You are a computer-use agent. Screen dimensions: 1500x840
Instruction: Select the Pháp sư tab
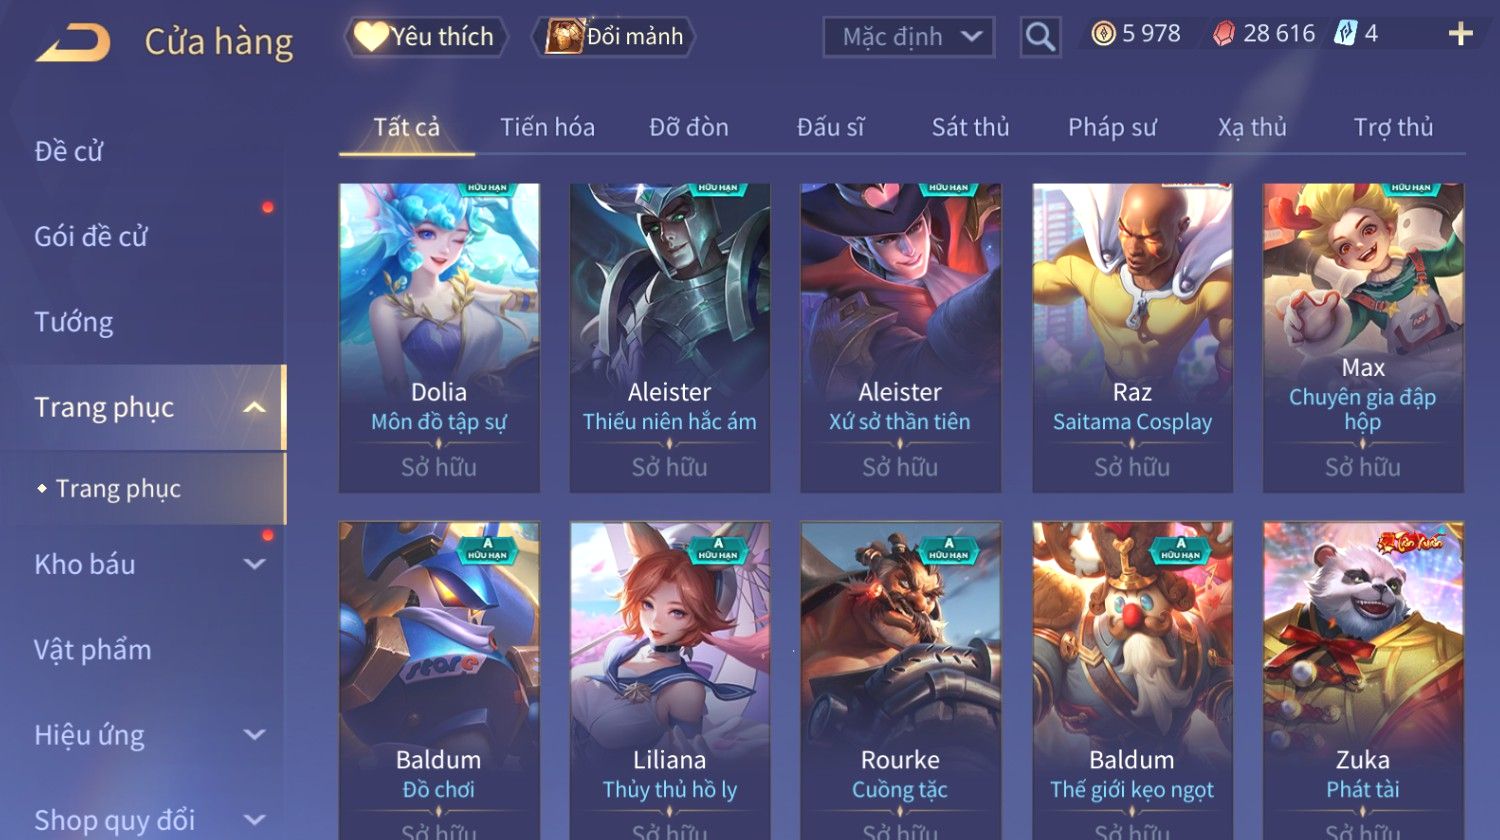[x=1112, y=127]
